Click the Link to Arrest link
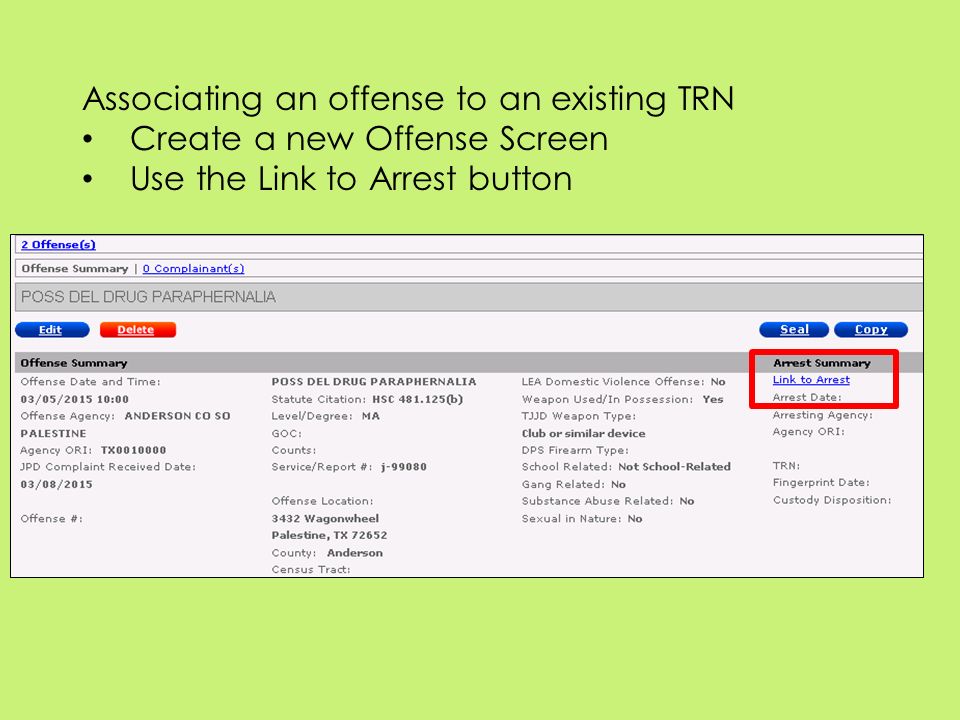960x720 pixels. click(811, 380)
